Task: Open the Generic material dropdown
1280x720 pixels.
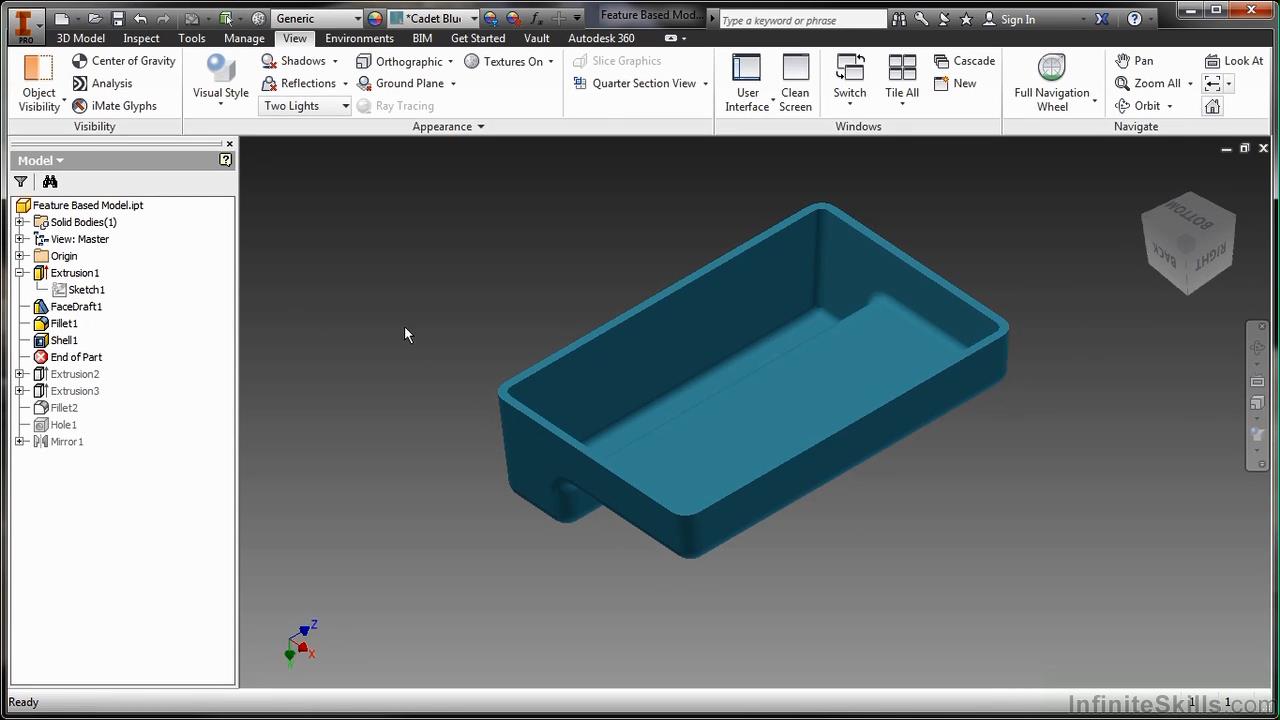Action: pos(317,19)
